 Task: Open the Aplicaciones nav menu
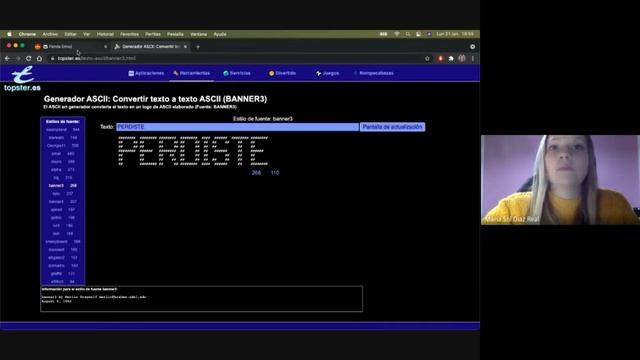[x=146, y=73]
